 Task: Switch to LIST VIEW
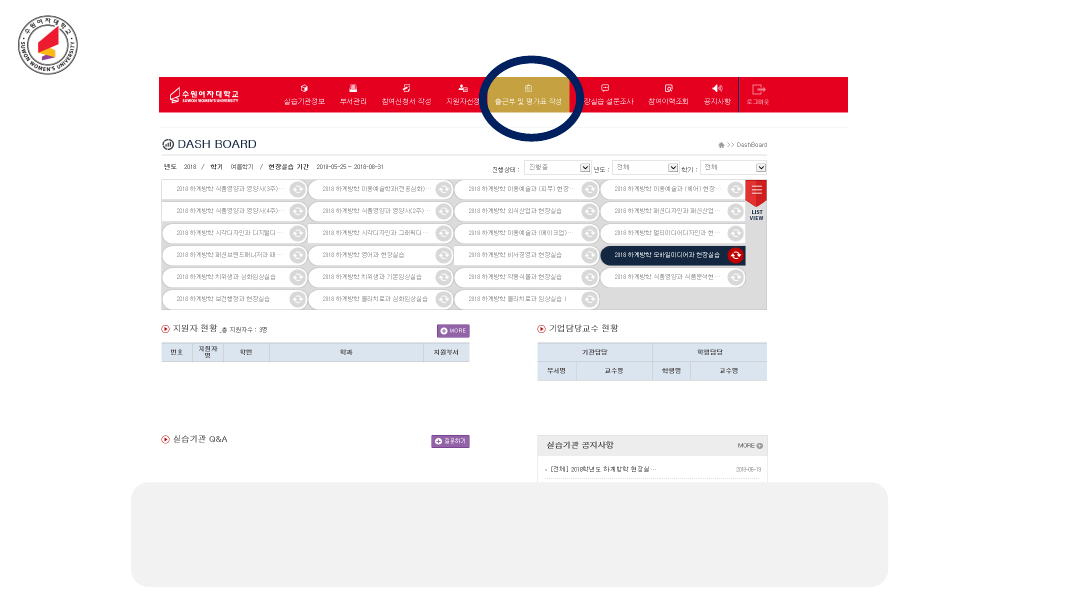point(756,200)
